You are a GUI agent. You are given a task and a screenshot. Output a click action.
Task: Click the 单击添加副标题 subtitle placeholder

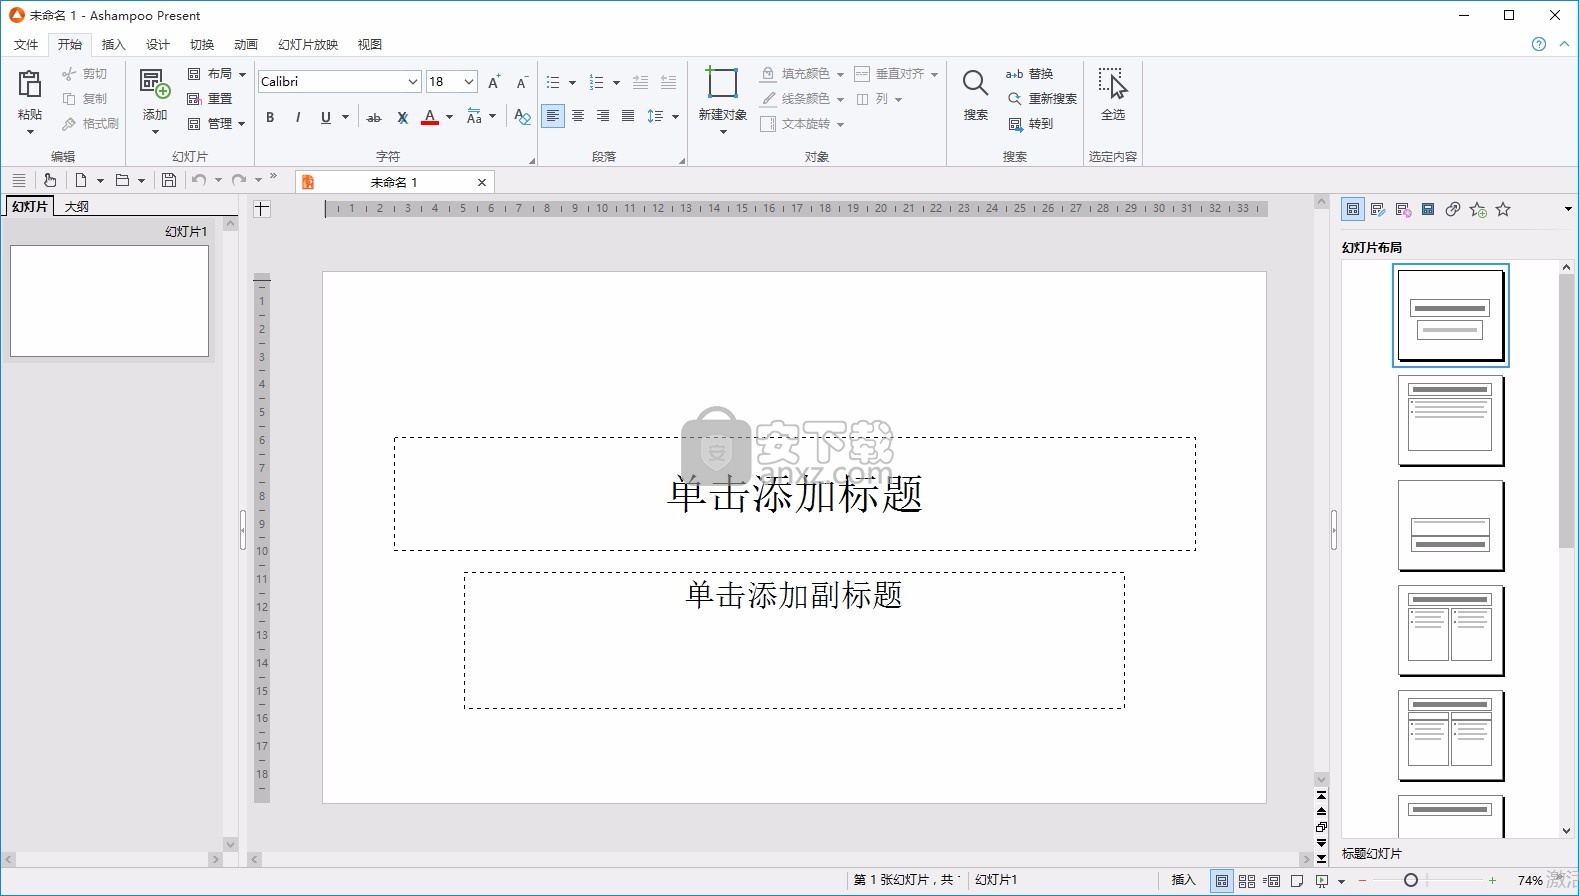794,640
